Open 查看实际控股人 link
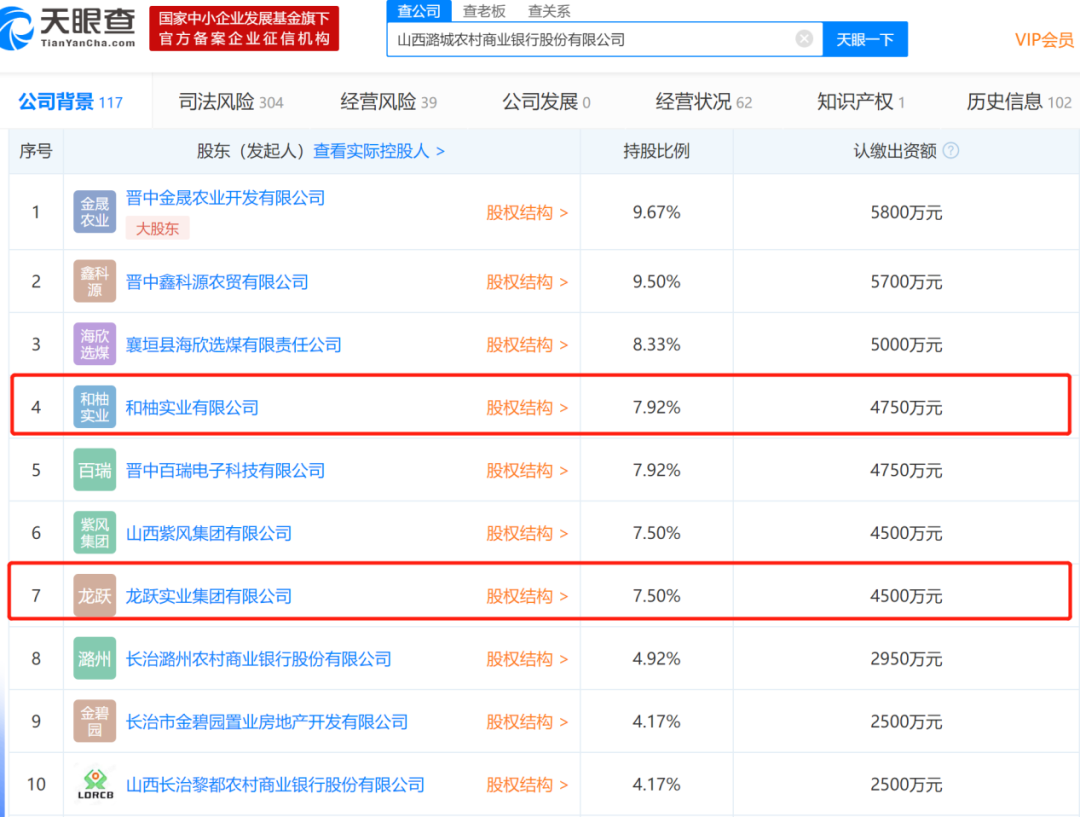The height and width of the screenshot is (817, 1080). point(379,150)
